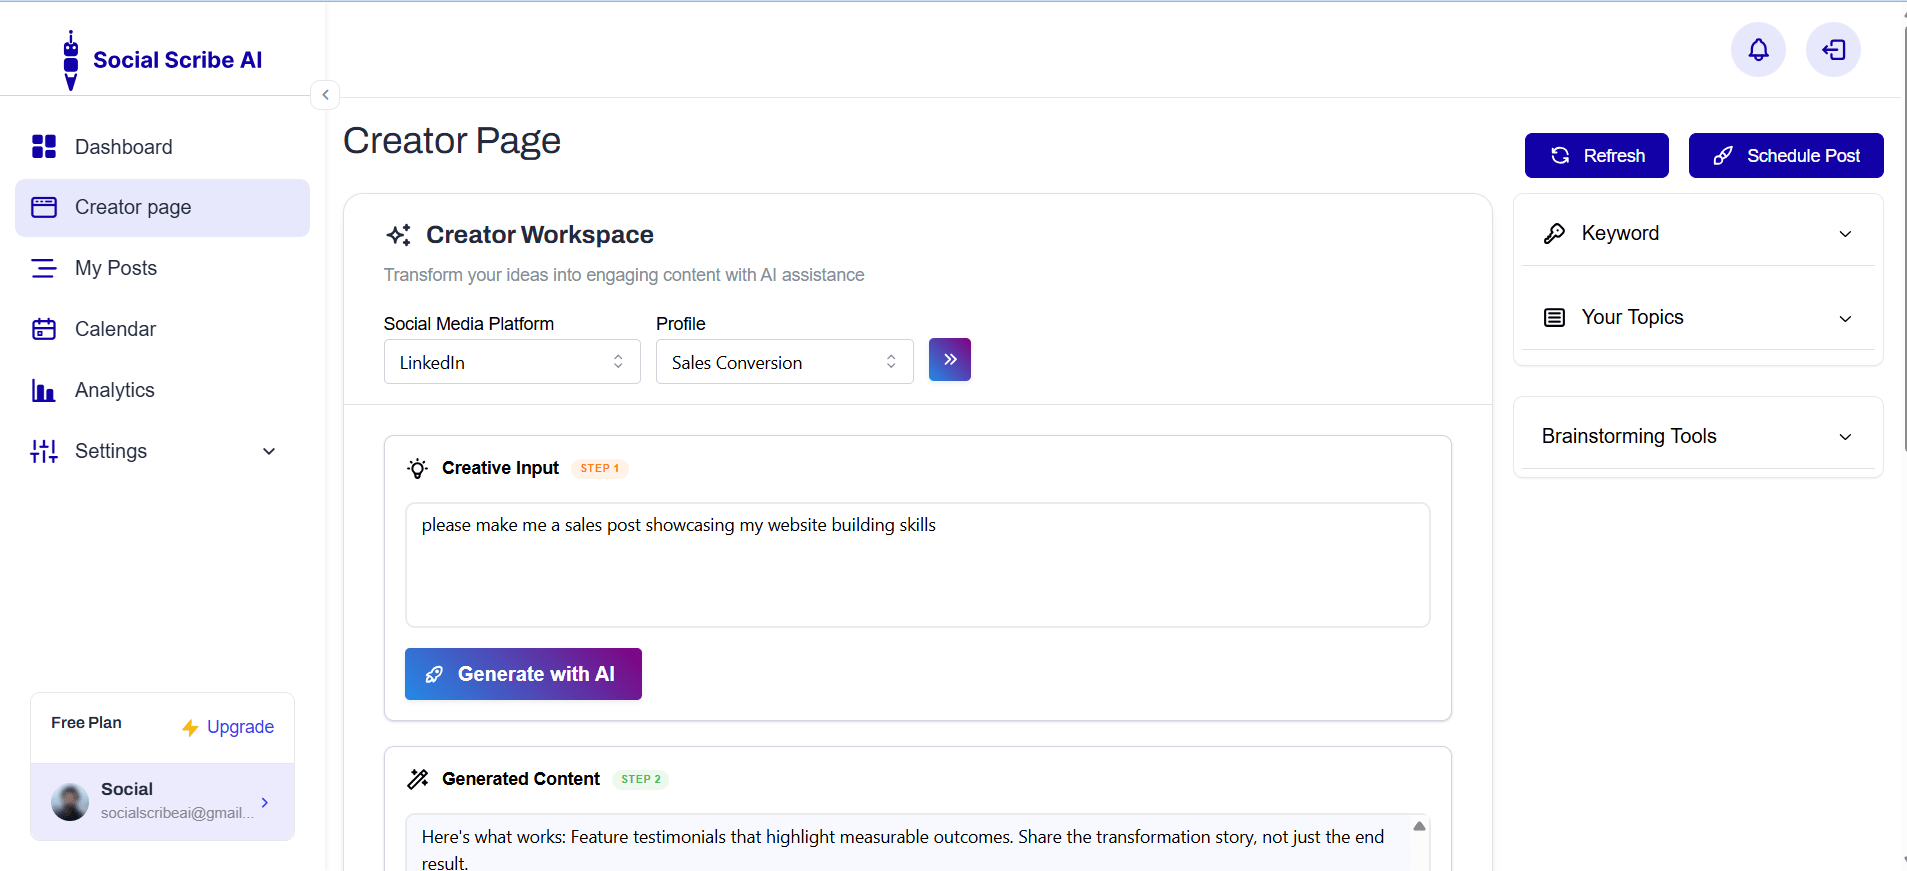This screenshot has height=871, width=1907.
Task: Click the double-chevron apply button
Action: click(950, 360)
